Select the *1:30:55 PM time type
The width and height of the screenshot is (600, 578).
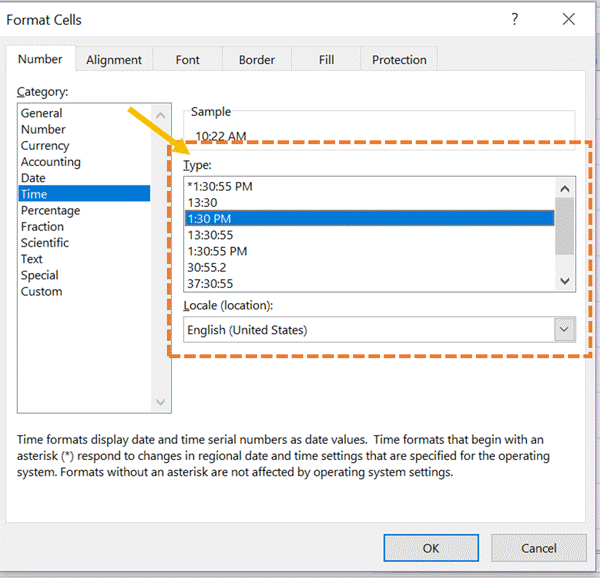coord(370,186)
